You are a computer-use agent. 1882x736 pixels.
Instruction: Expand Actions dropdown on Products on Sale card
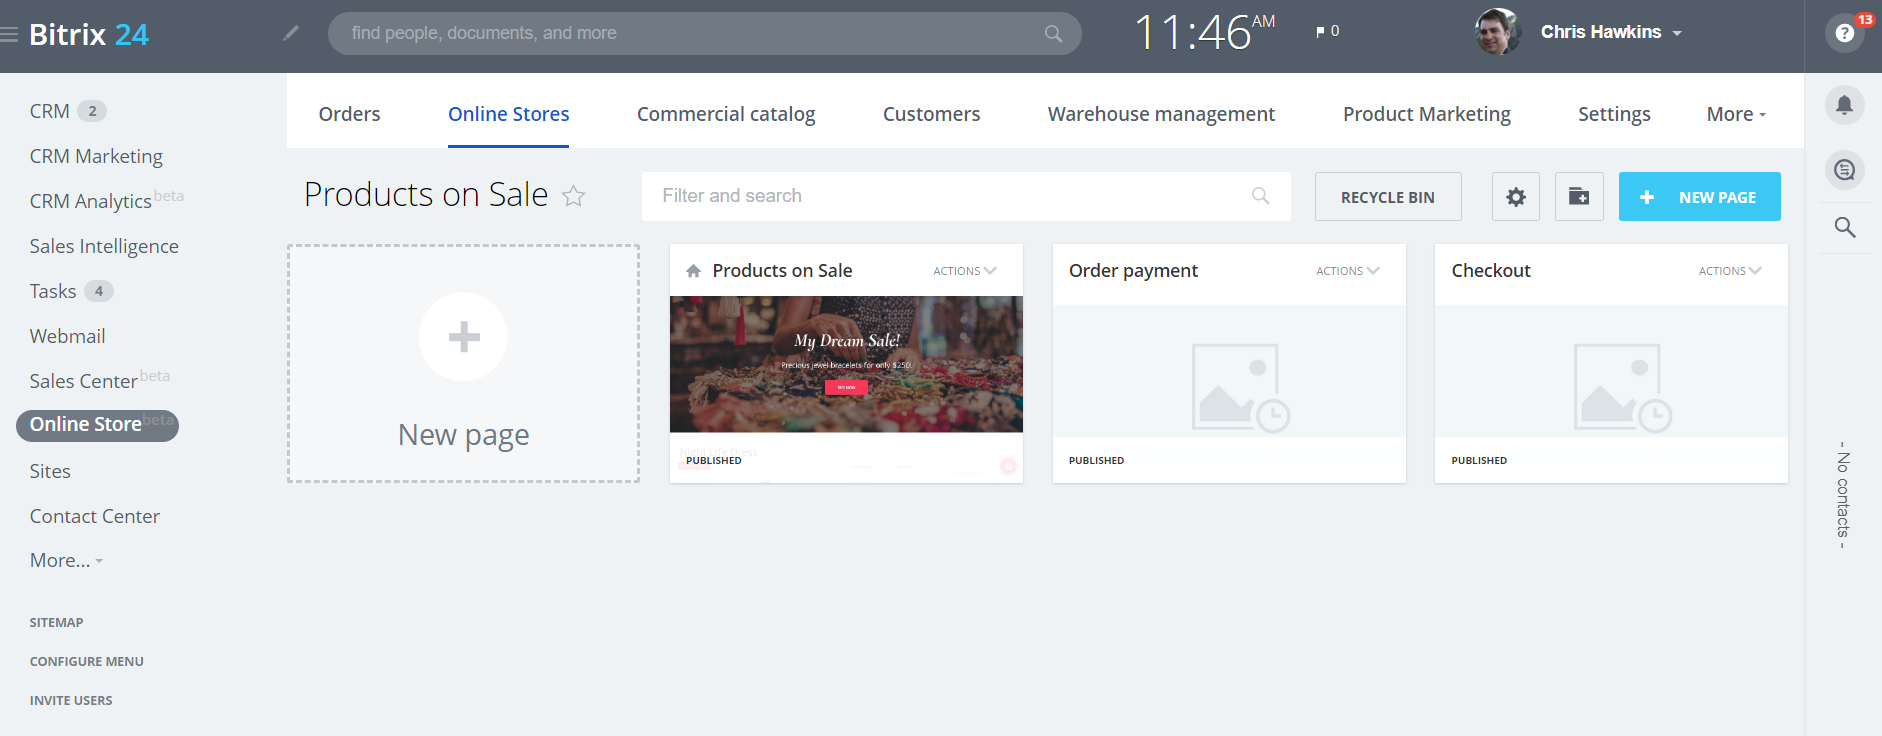[964, 271]
